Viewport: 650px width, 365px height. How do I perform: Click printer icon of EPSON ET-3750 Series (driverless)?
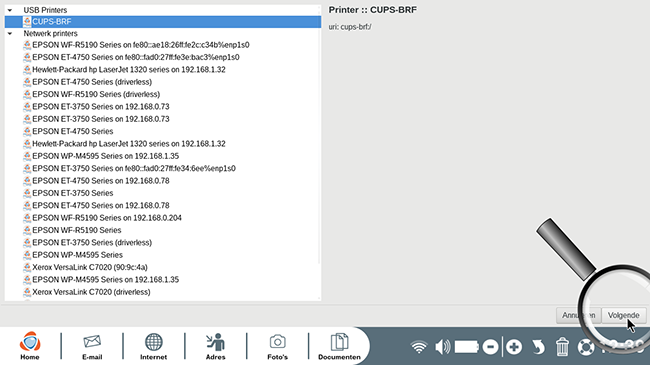click(27, 243)
